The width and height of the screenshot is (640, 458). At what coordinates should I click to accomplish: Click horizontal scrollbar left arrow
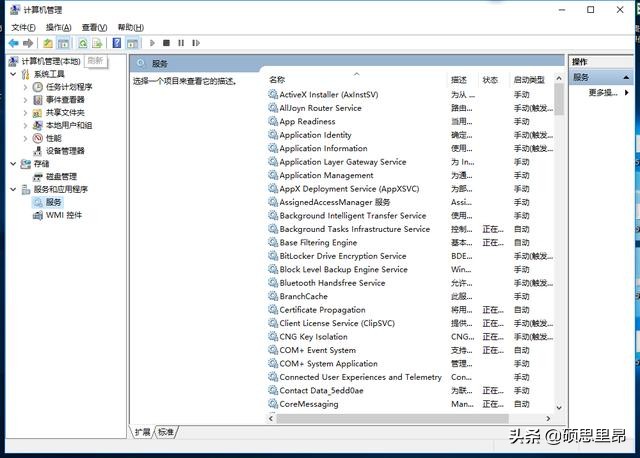[x=271, y=418]
